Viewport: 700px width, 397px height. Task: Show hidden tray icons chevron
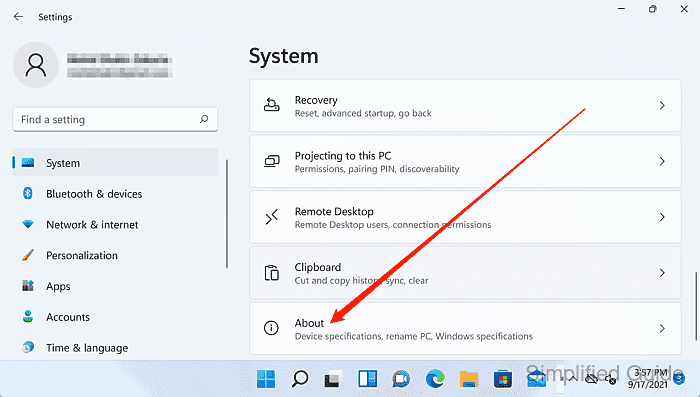[572, 379]
